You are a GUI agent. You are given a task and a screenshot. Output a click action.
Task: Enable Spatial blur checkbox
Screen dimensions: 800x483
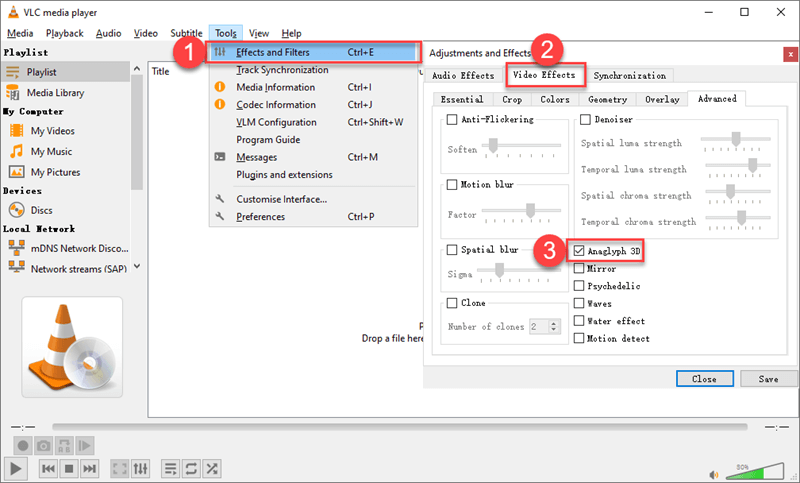click(452, 250)
